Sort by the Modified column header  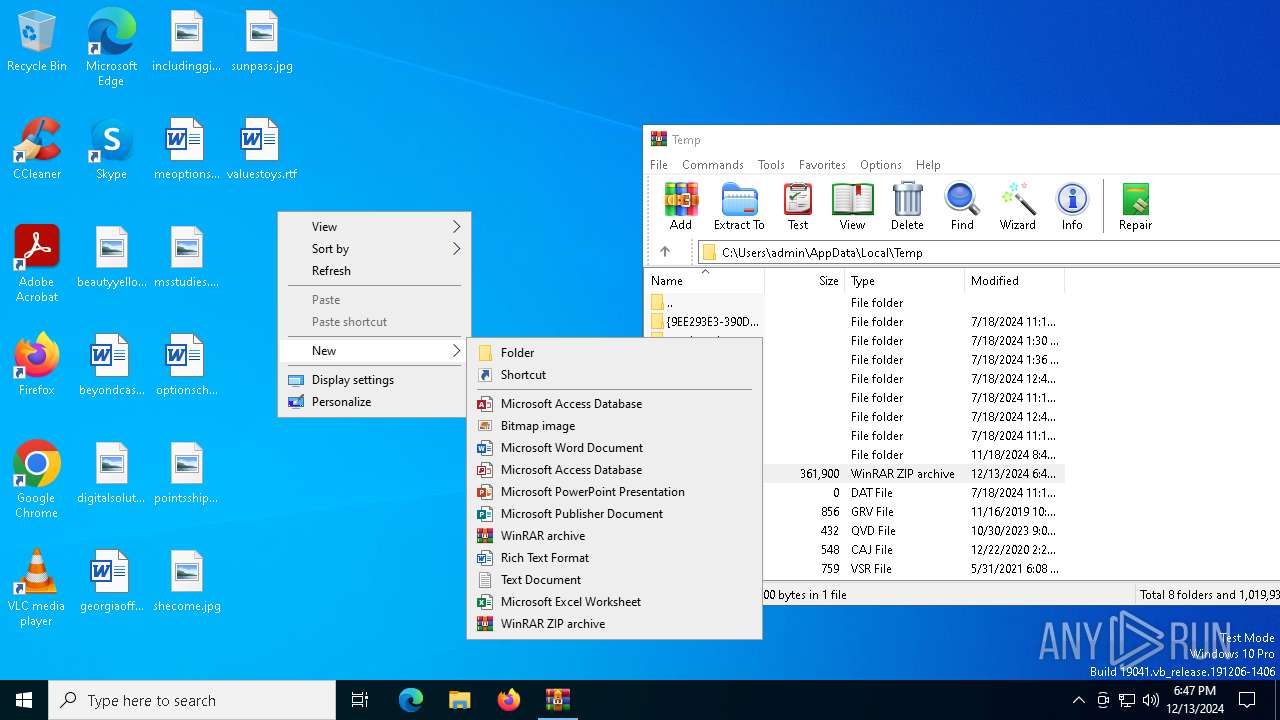1015,281
